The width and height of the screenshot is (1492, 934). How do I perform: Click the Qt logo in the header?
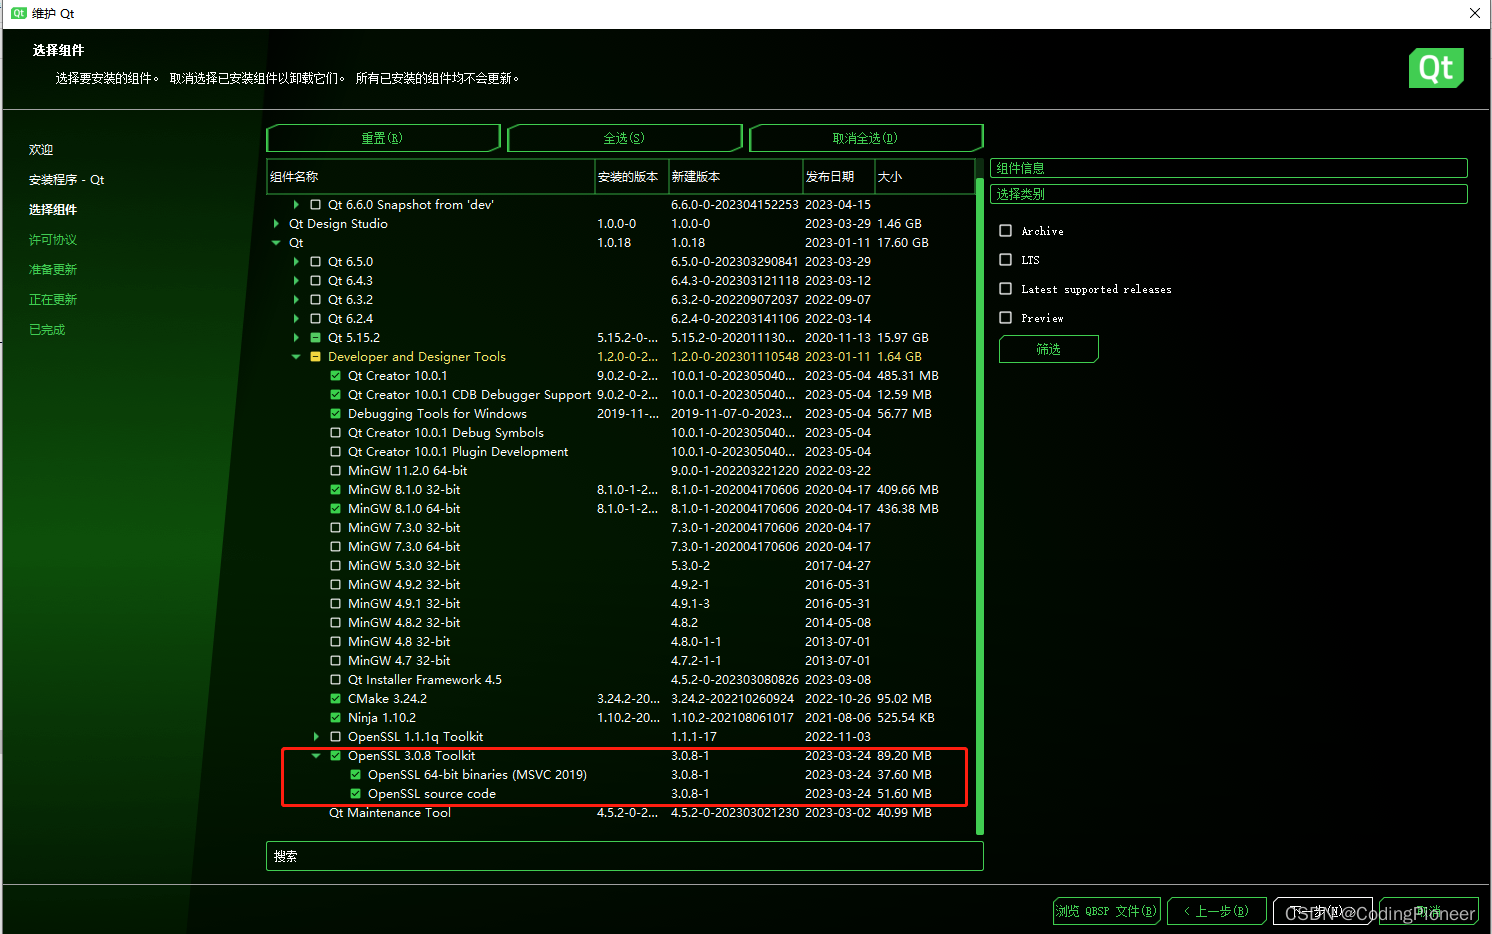(1436, 68)
